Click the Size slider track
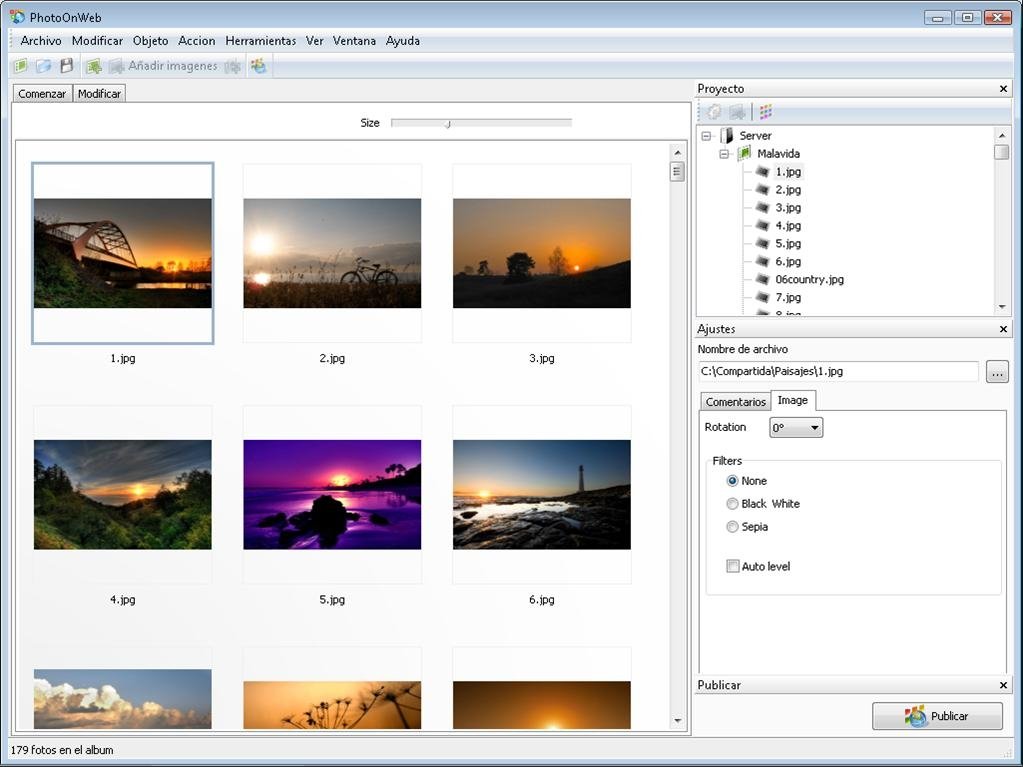The width and height of the screenshot is (1023, 767). tap(481, 123)
